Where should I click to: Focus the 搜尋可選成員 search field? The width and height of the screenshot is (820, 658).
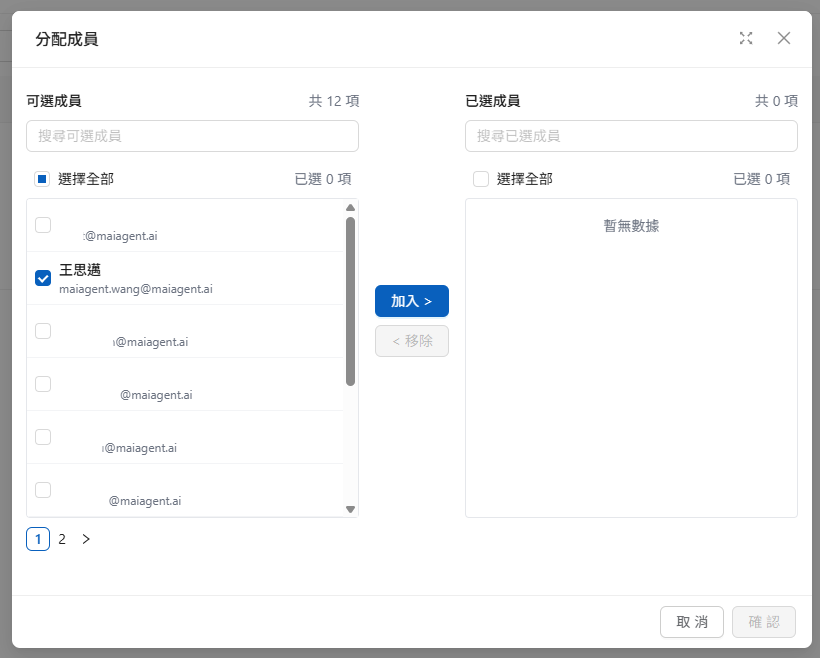click(192, 136)
